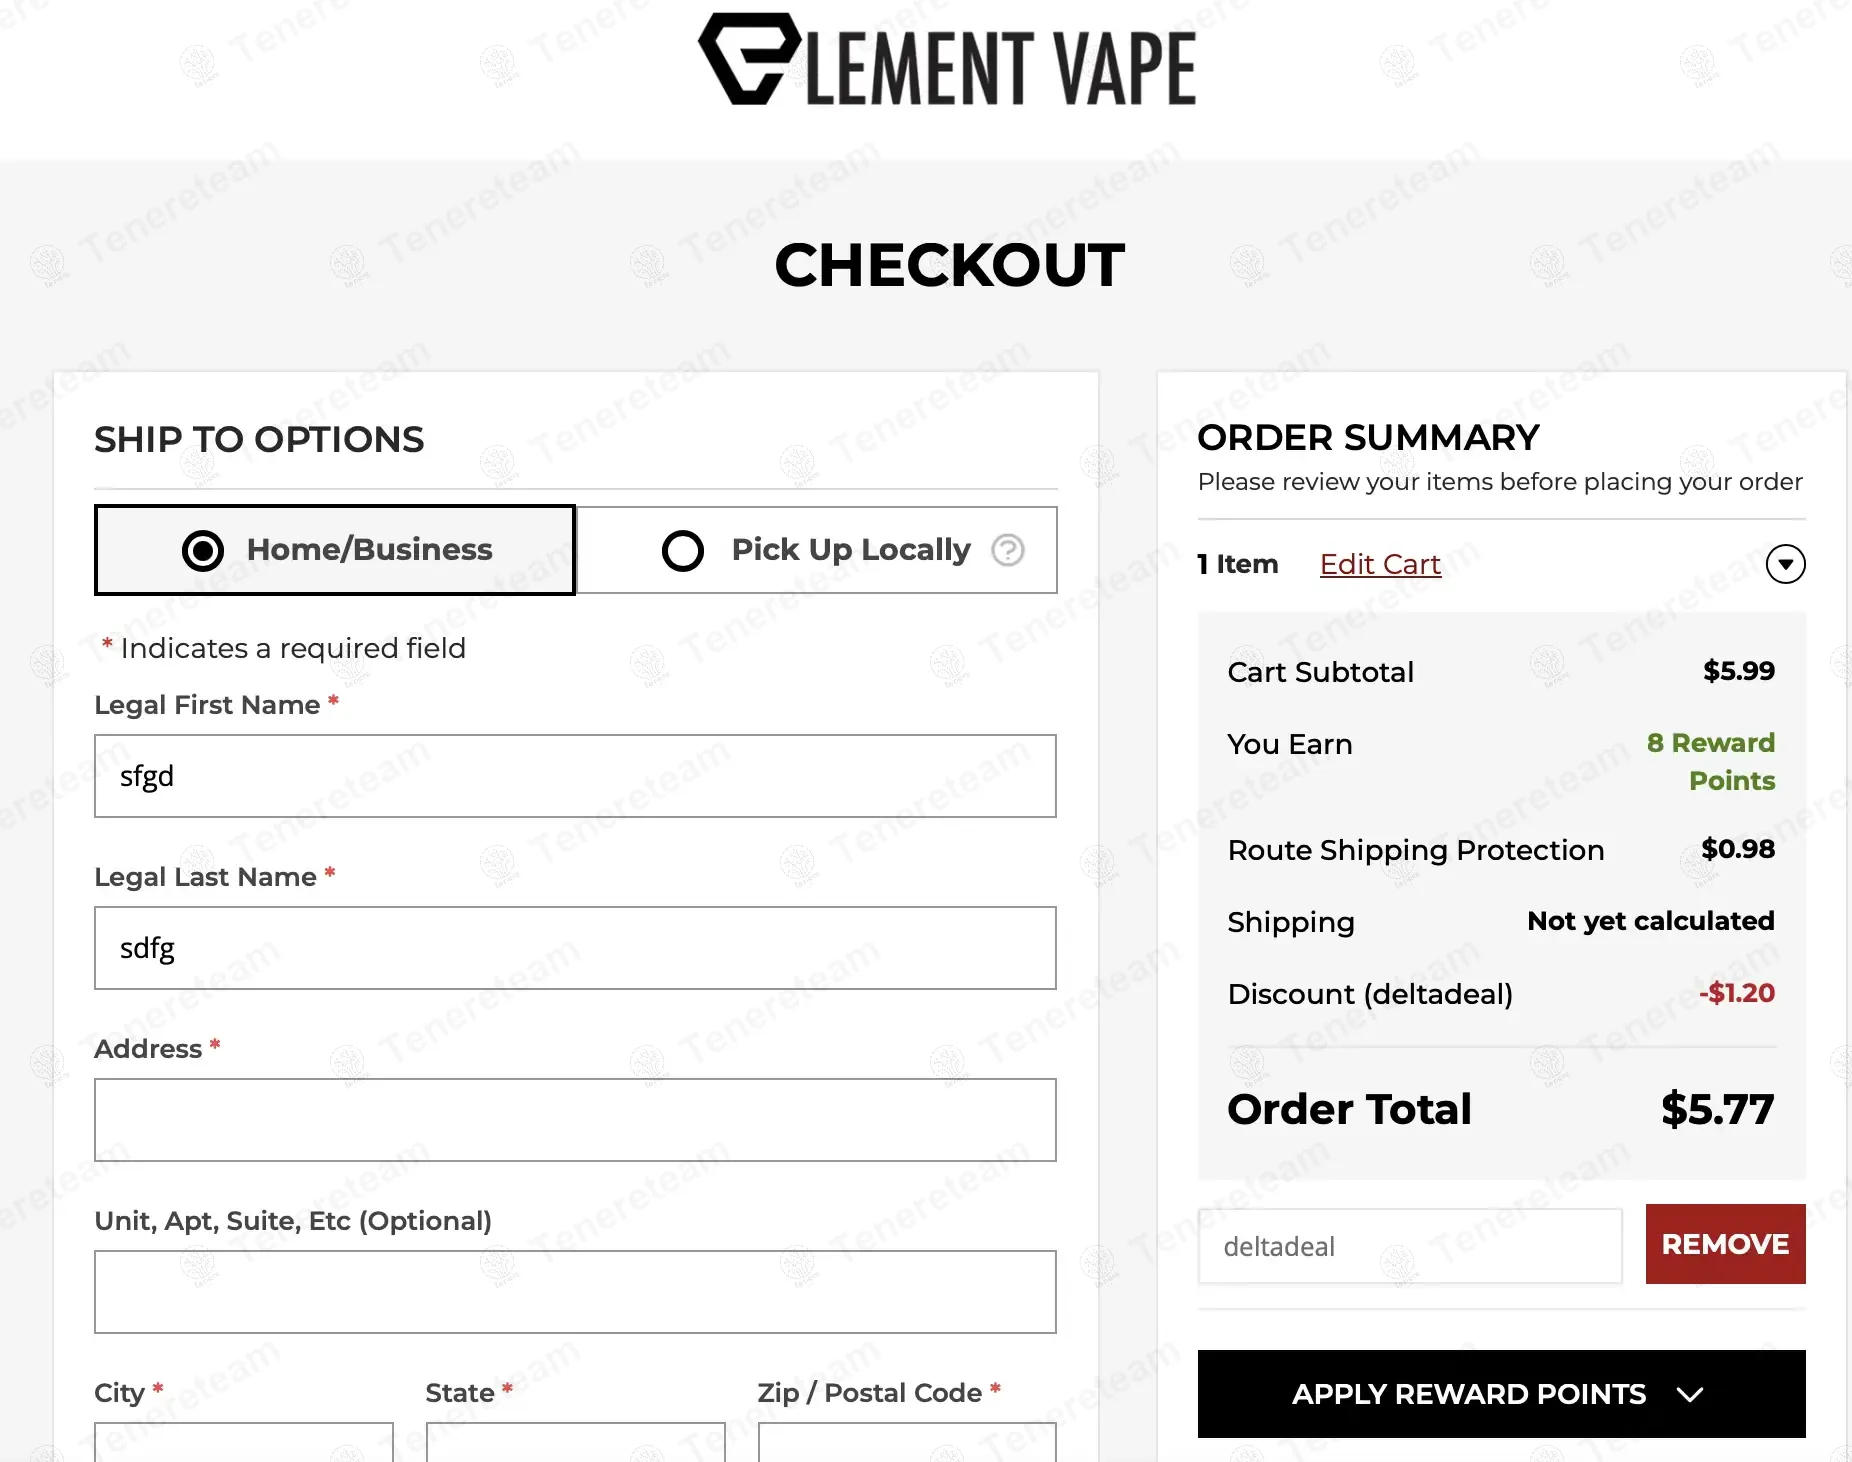Click the Address input field

pyautogui.click(x=575, y=1120)
